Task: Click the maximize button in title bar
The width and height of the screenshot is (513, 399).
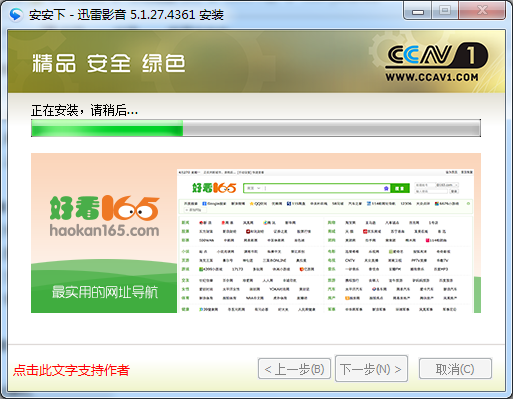Action: point(445,11)
